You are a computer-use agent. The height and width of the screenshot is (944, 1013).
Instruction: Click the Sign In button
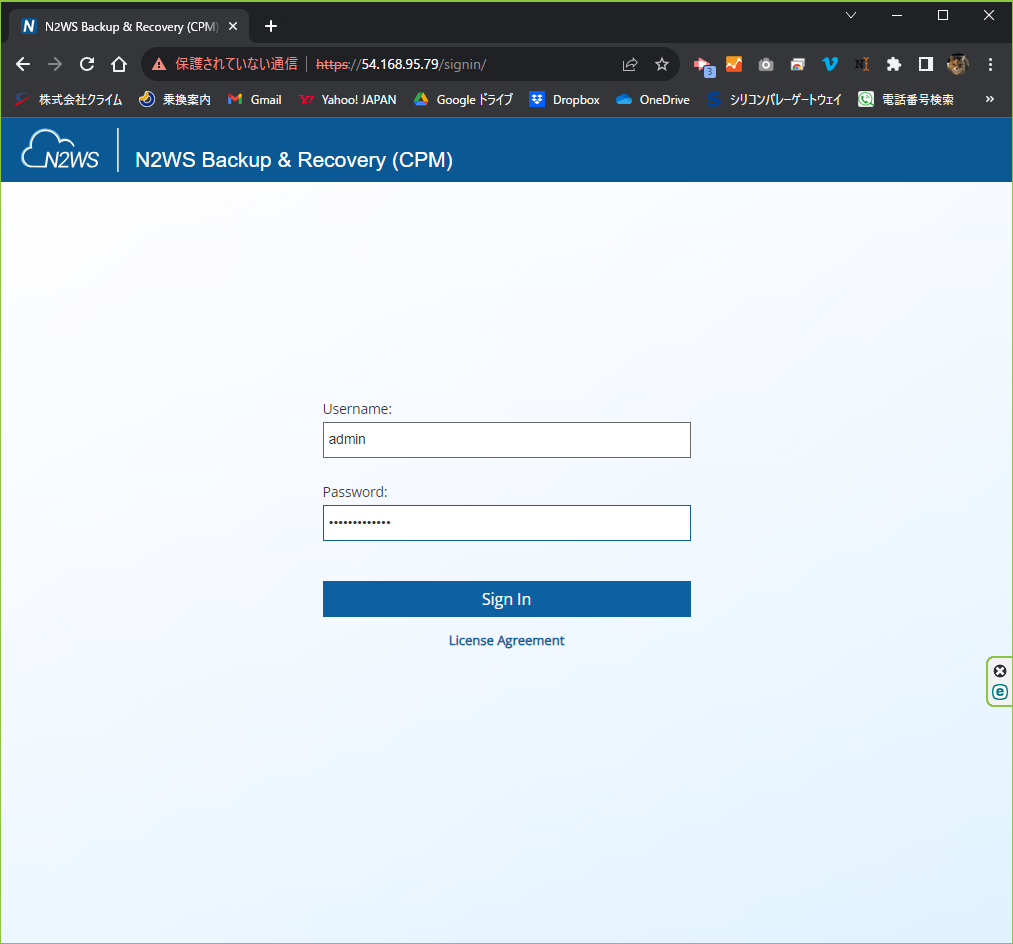[x=506, y=599]
